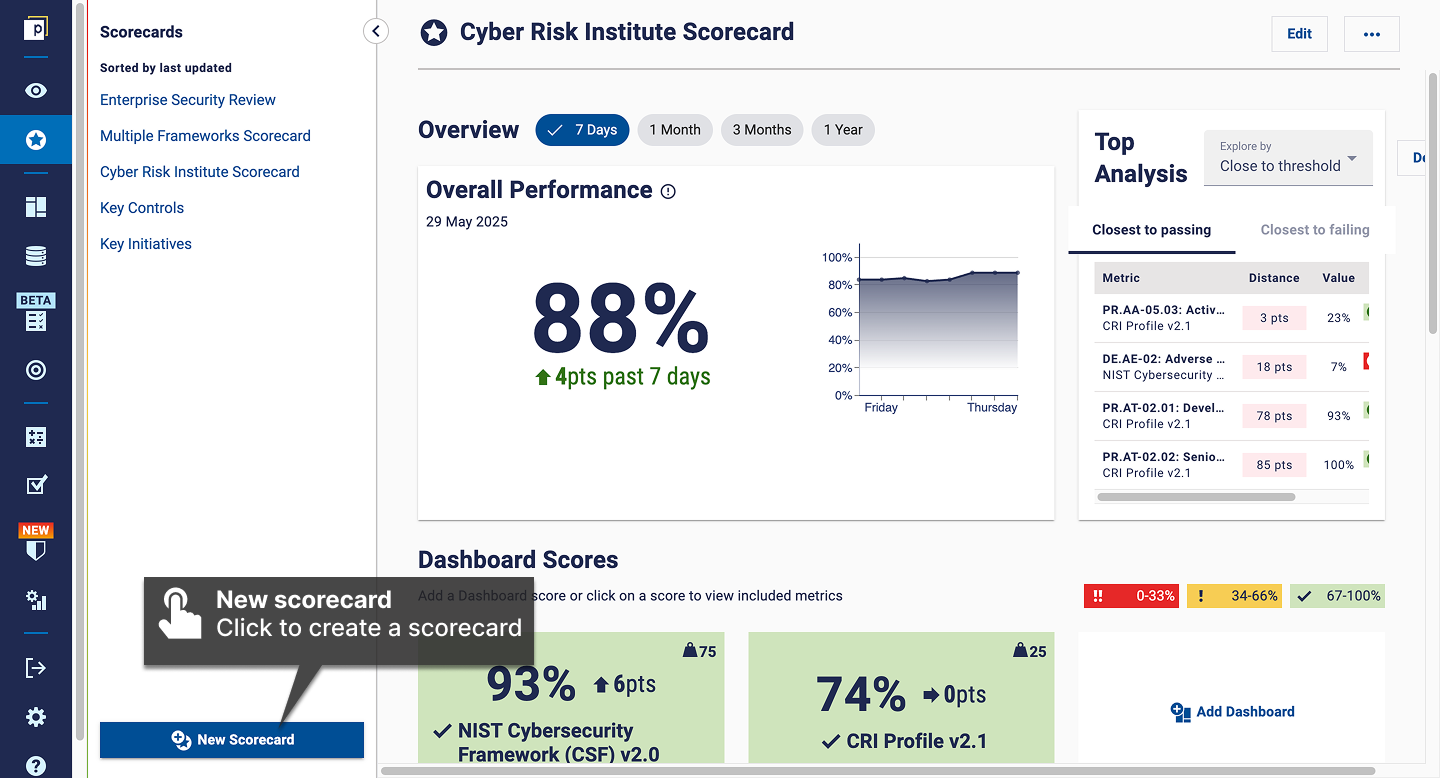
Task: Click the 88% overall score
Action: click(x=621, y=319)
